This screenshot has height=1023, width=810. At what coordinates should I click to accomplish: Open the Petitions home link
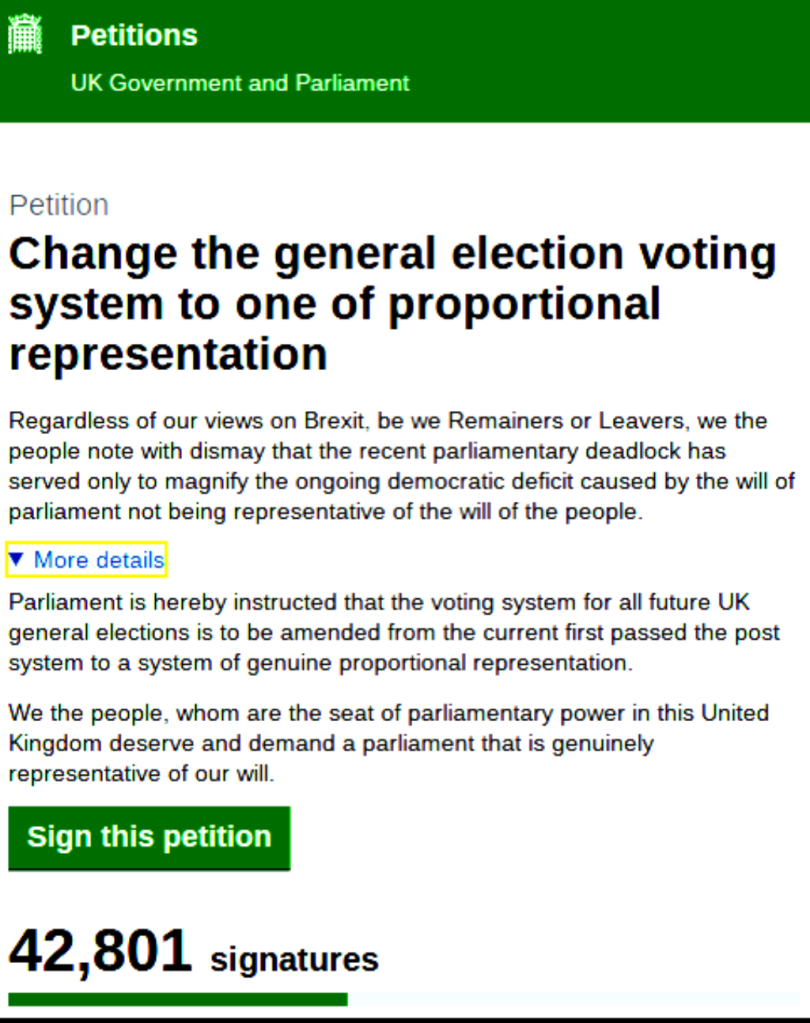point(134,35)
